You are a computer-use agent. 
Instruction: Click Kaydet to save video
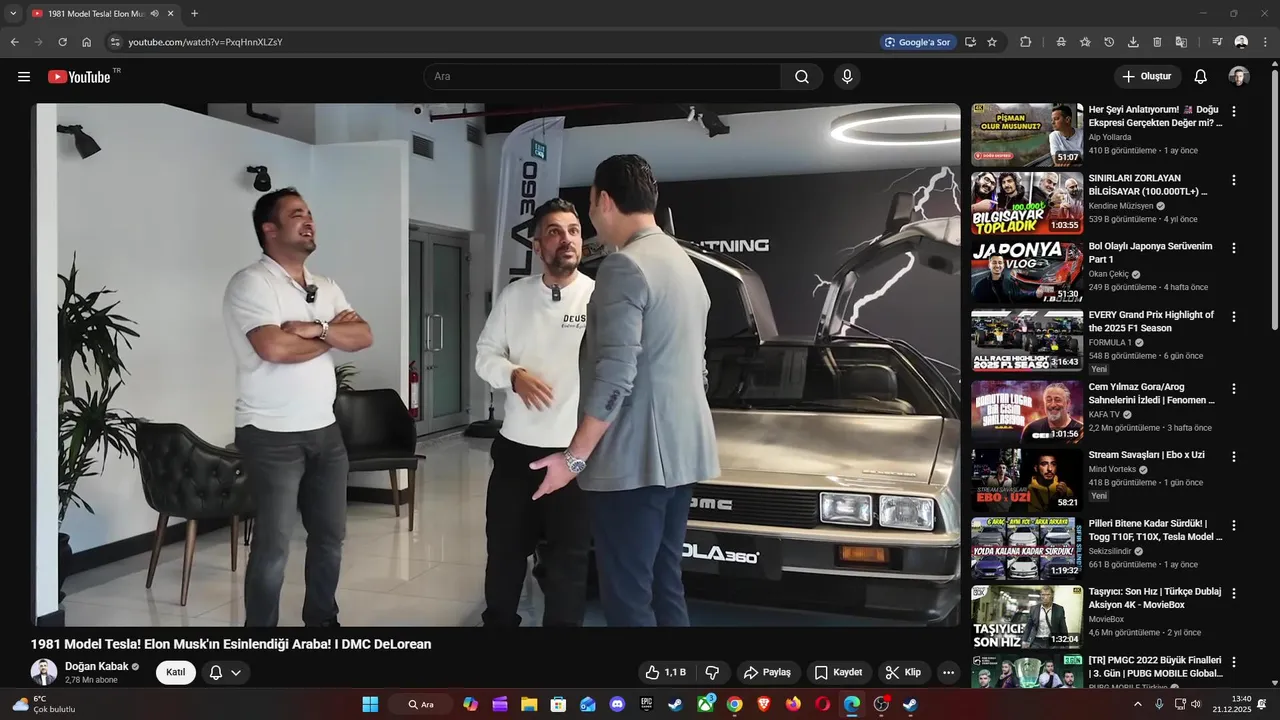[x=838, y=673]
